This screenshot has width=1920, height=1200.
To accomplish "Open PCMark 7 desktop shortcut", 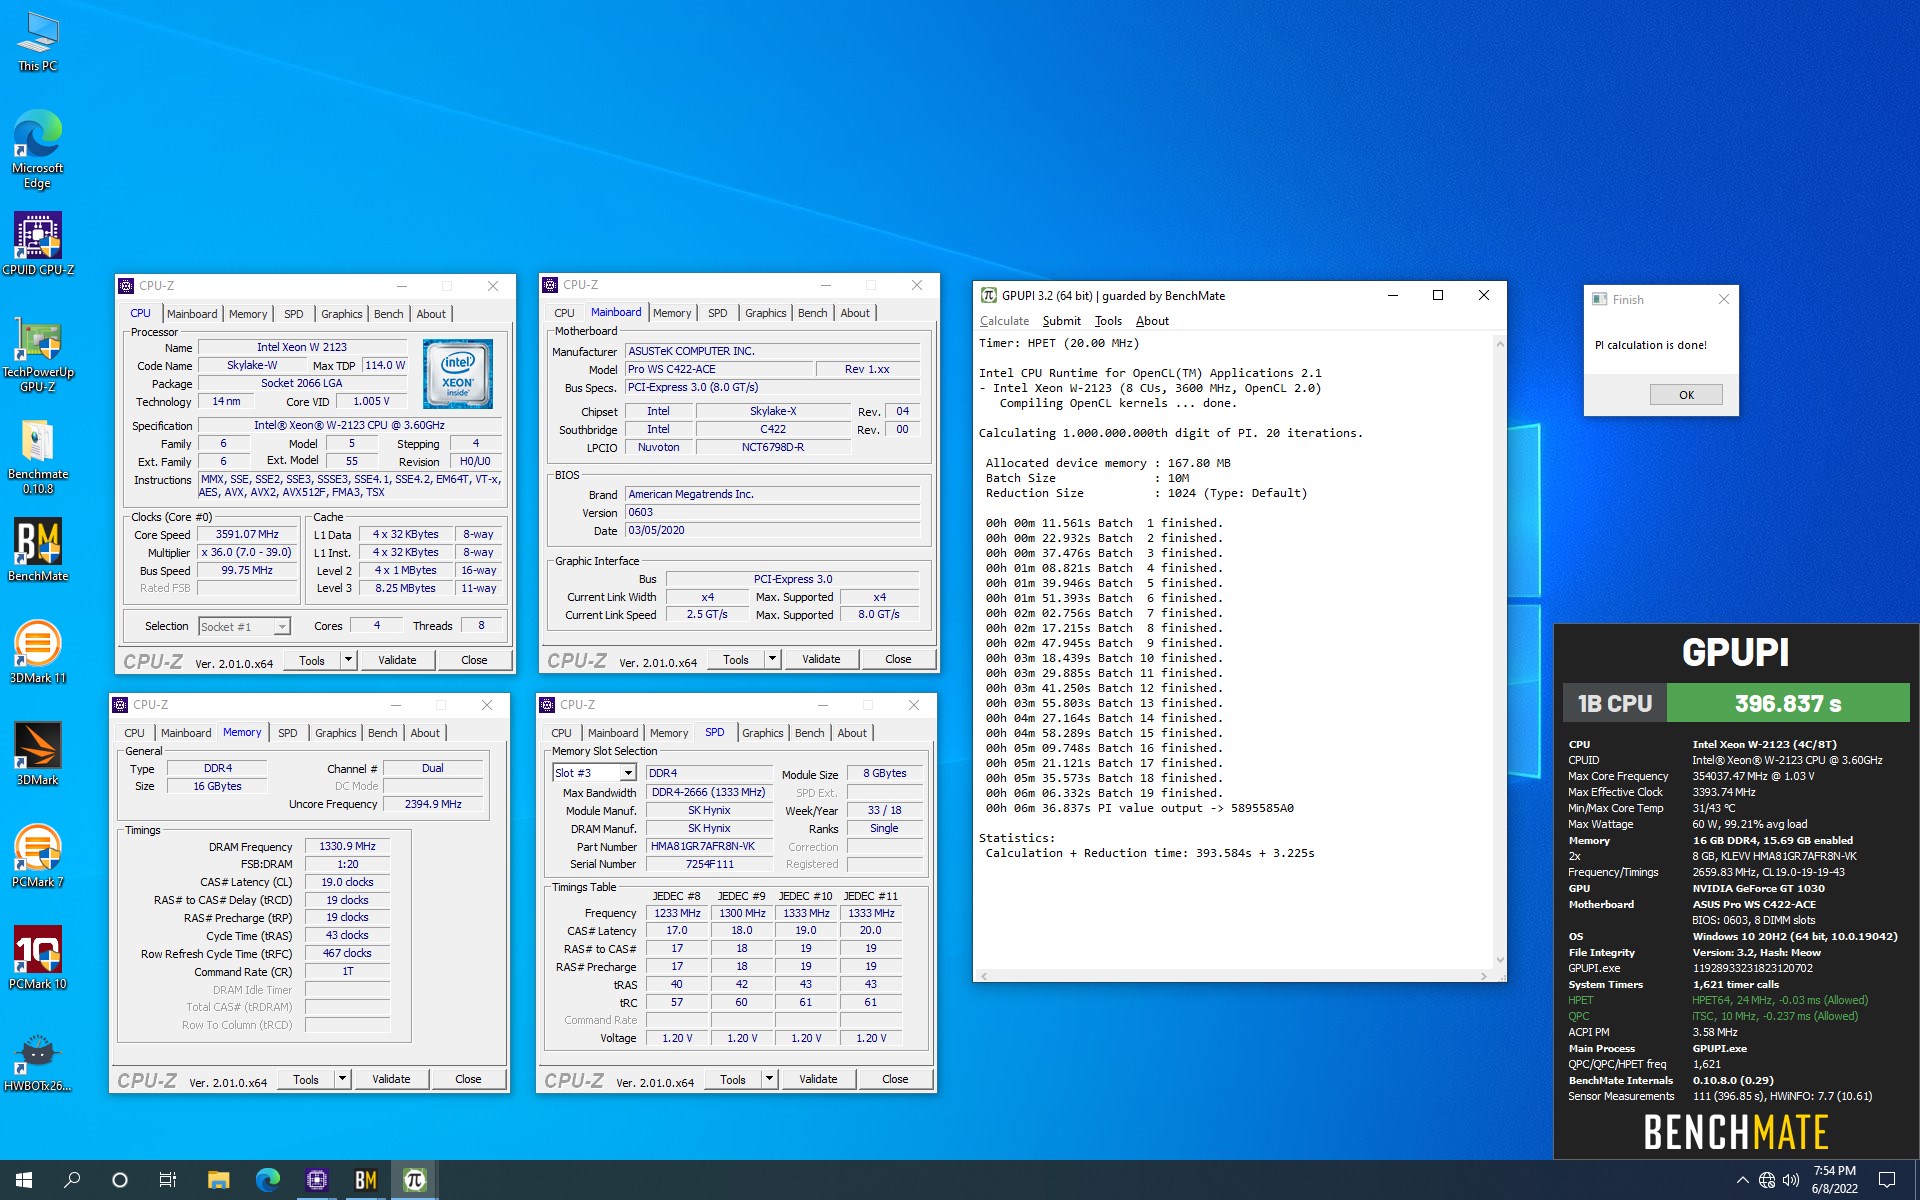I will tap(37, 856).
